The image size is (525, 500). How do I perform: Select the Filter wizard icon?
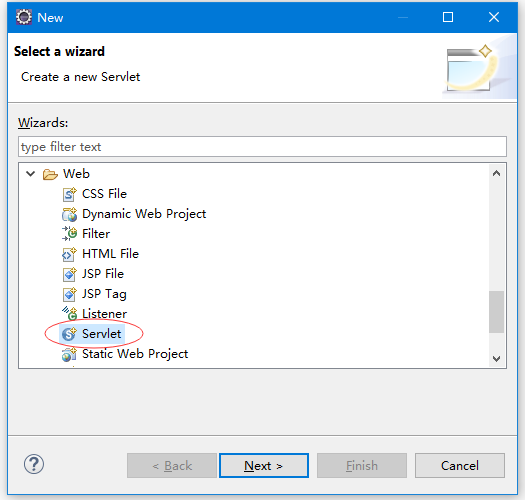(x=69, y=234)
